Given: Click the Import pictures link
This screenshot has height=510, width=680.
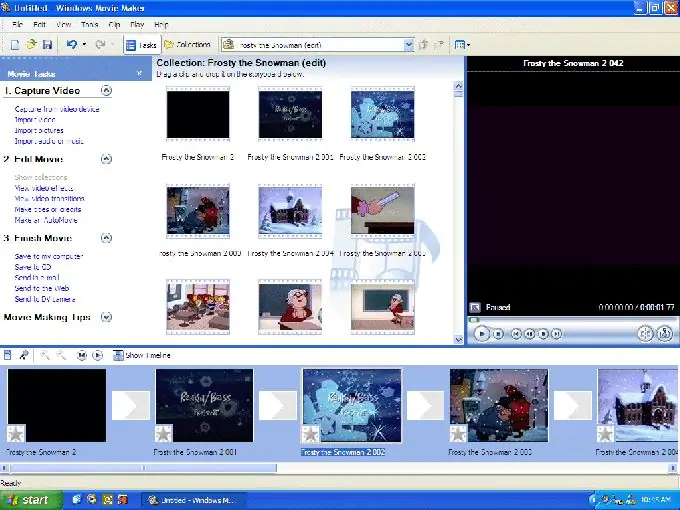Looking at the screenshot, I should (39, 131).
